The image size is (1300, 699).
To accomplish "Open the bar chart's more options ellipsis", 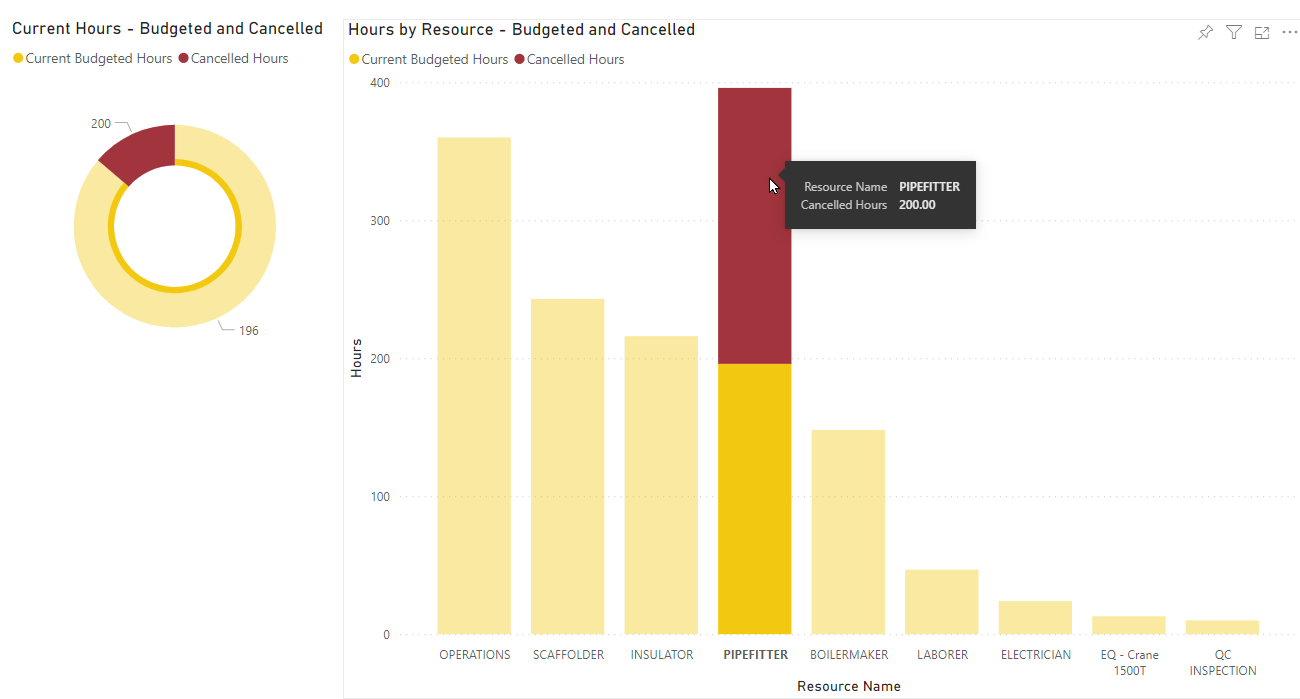I will pyautogui.click(x=1289, y=33).
